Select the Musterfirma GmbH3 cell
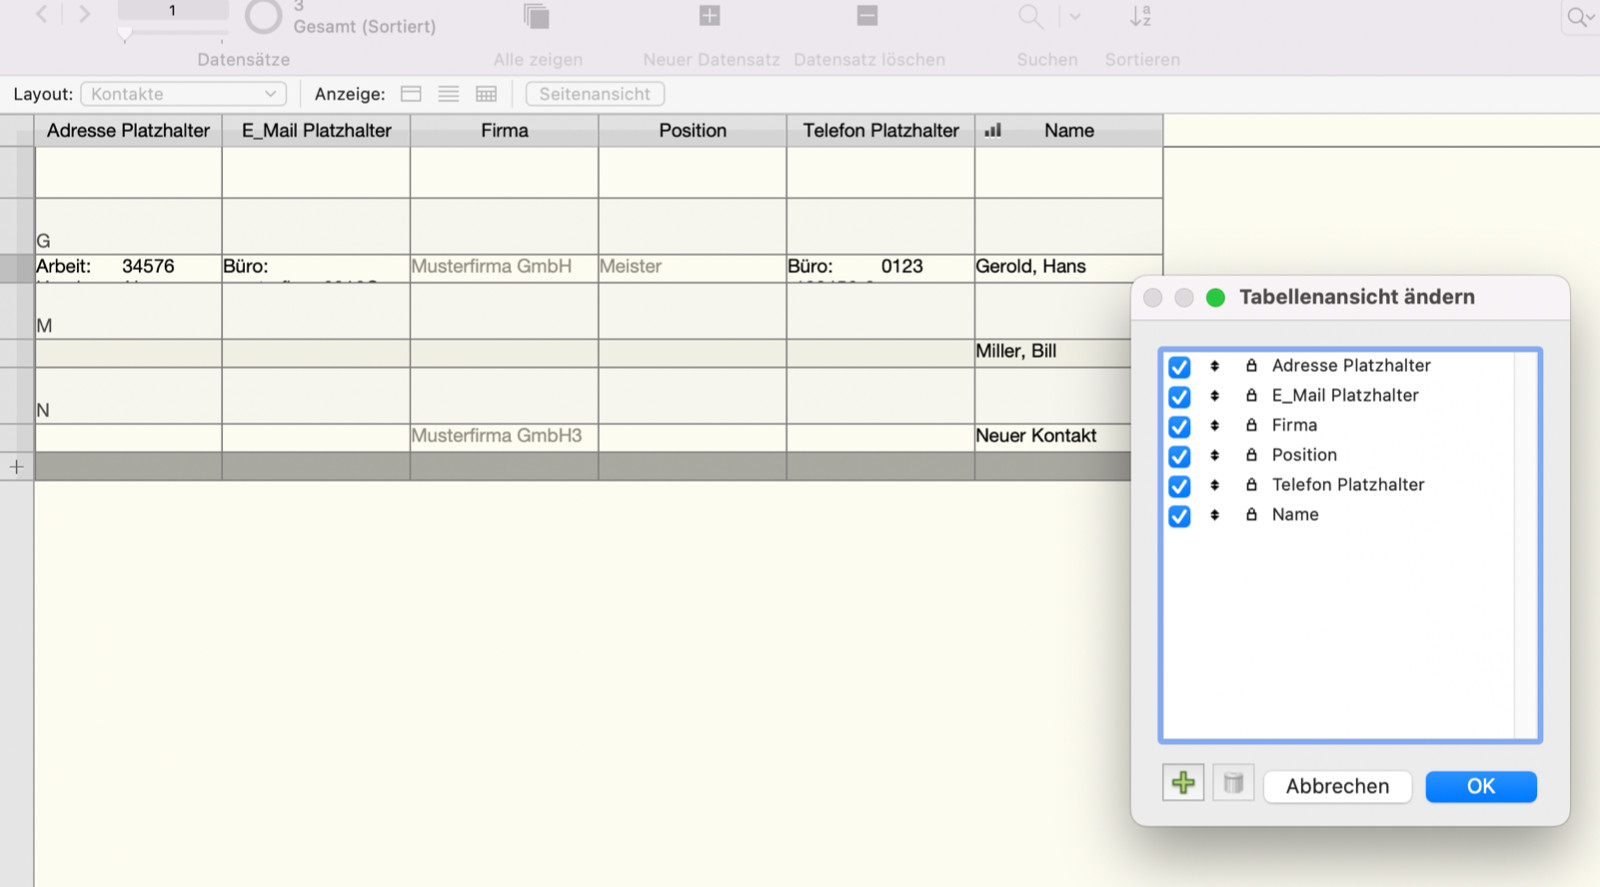The width and height of the screenshot is (1600, 887). [504, 437]
